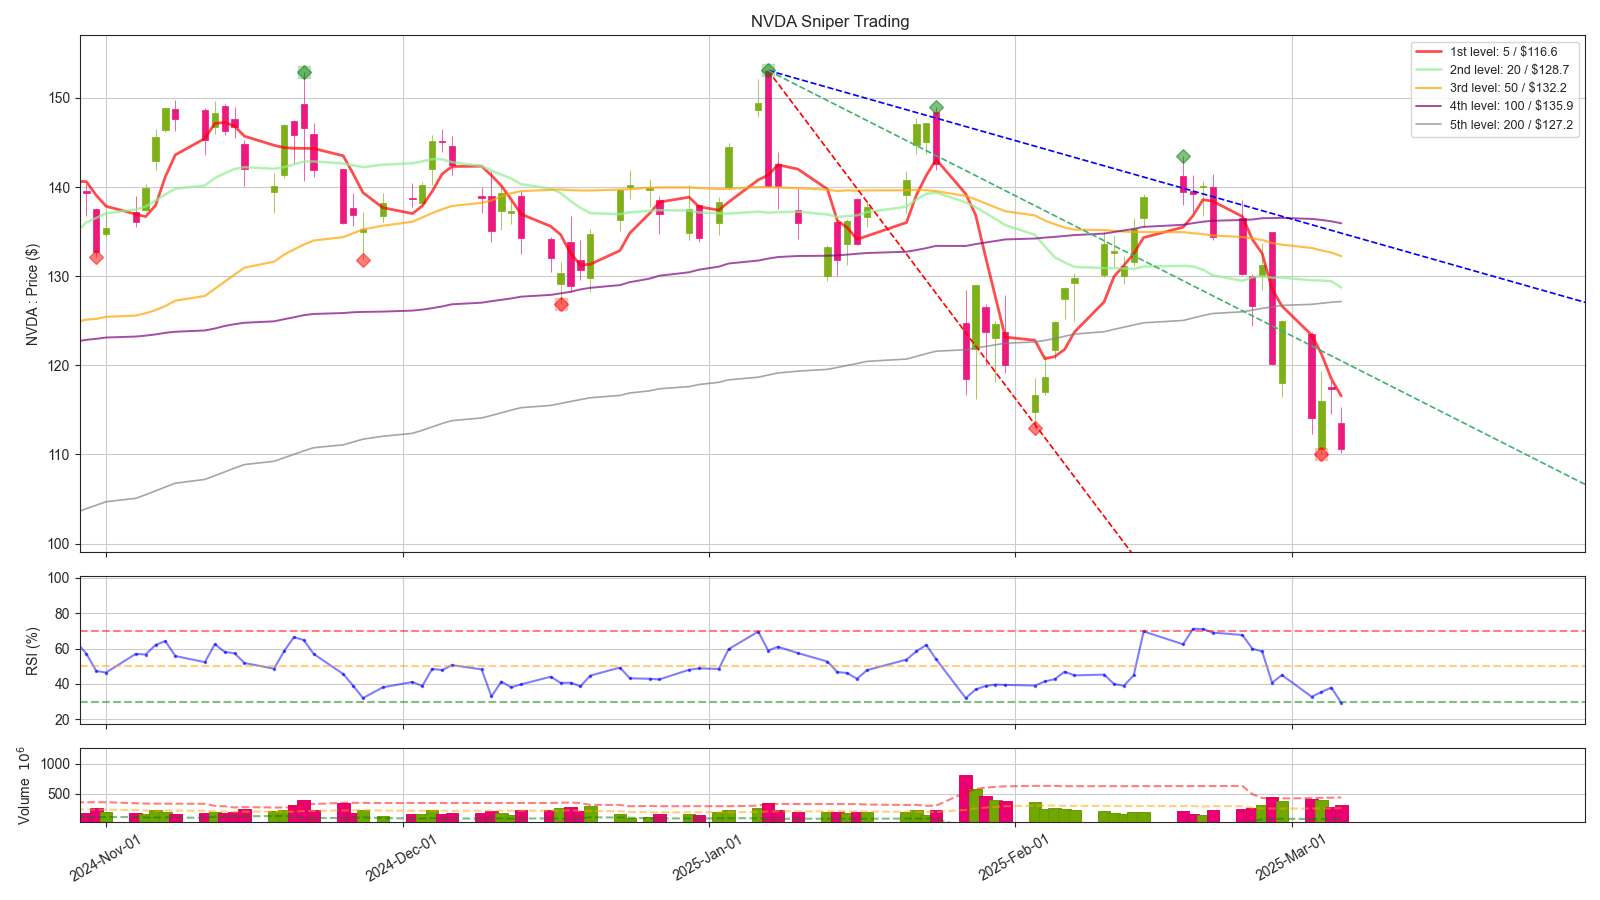Click the purple line sample beside 4th level

(x=1429, y=106)
